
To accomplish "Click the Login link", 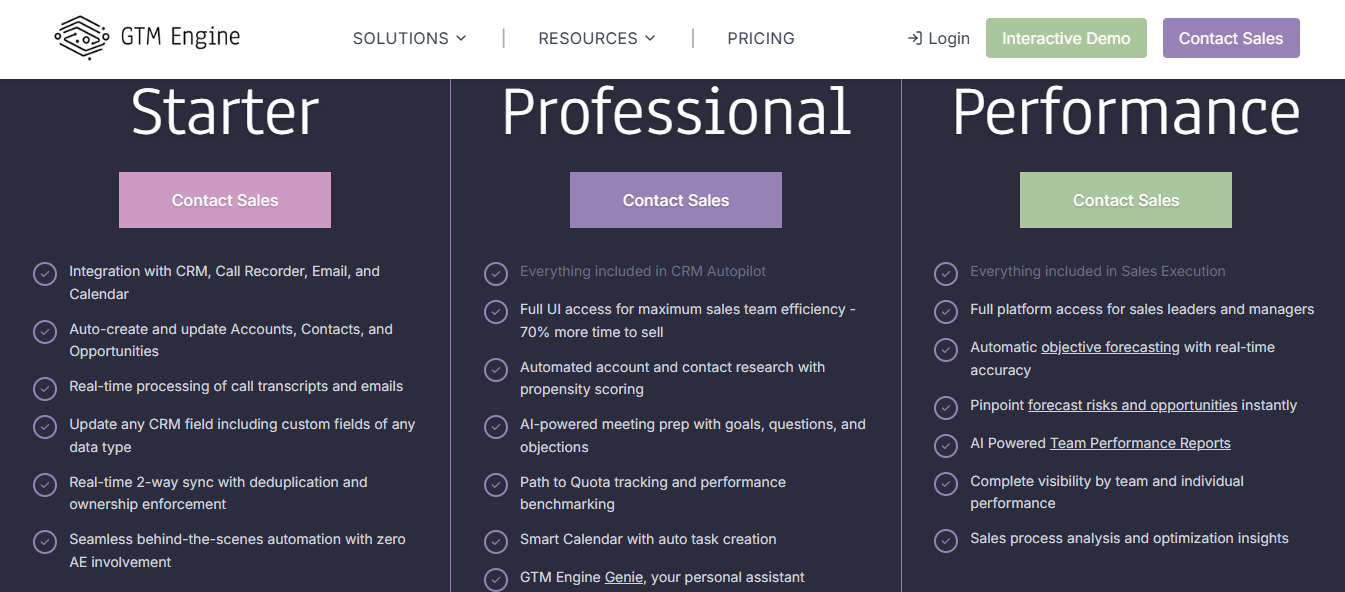I will (x=939, y=38).
